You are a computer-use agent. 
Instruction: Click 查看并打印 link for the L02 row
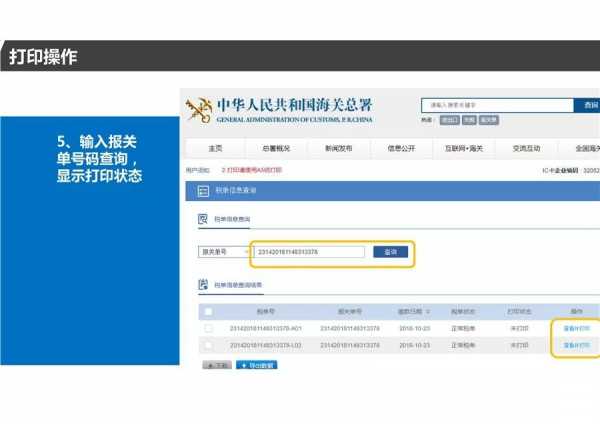(x=576, y=345)
